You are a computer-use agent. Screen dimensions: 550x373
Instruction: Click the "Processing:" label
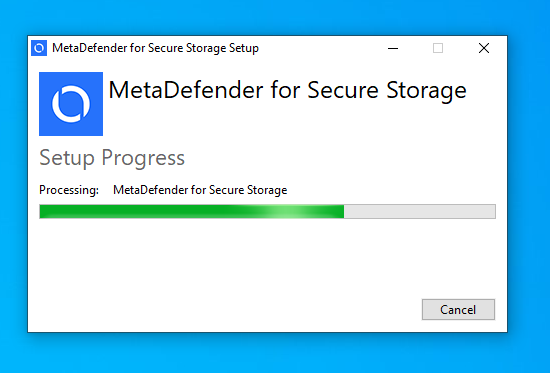(69, 190)
